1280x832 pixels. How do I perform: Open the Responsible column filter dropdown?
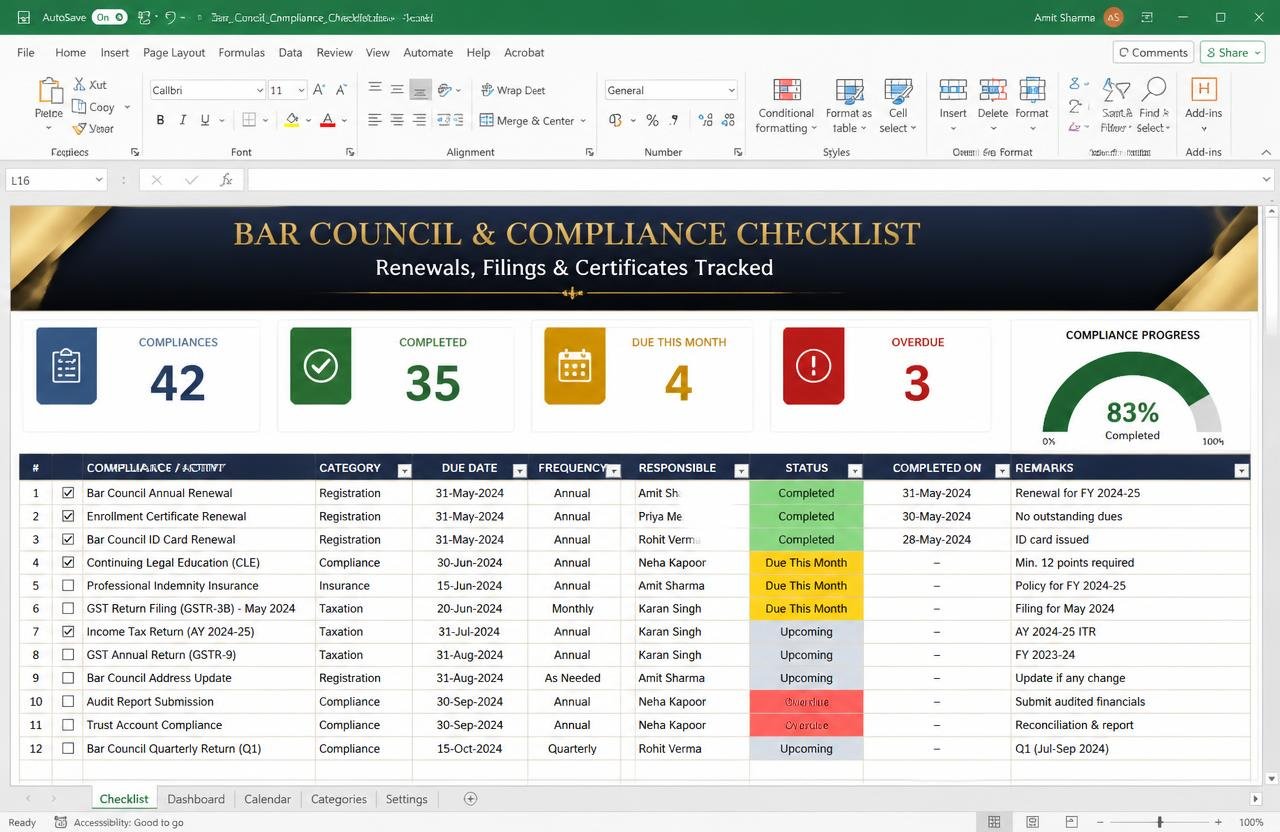pyautogui.click(x=741, y=470)
